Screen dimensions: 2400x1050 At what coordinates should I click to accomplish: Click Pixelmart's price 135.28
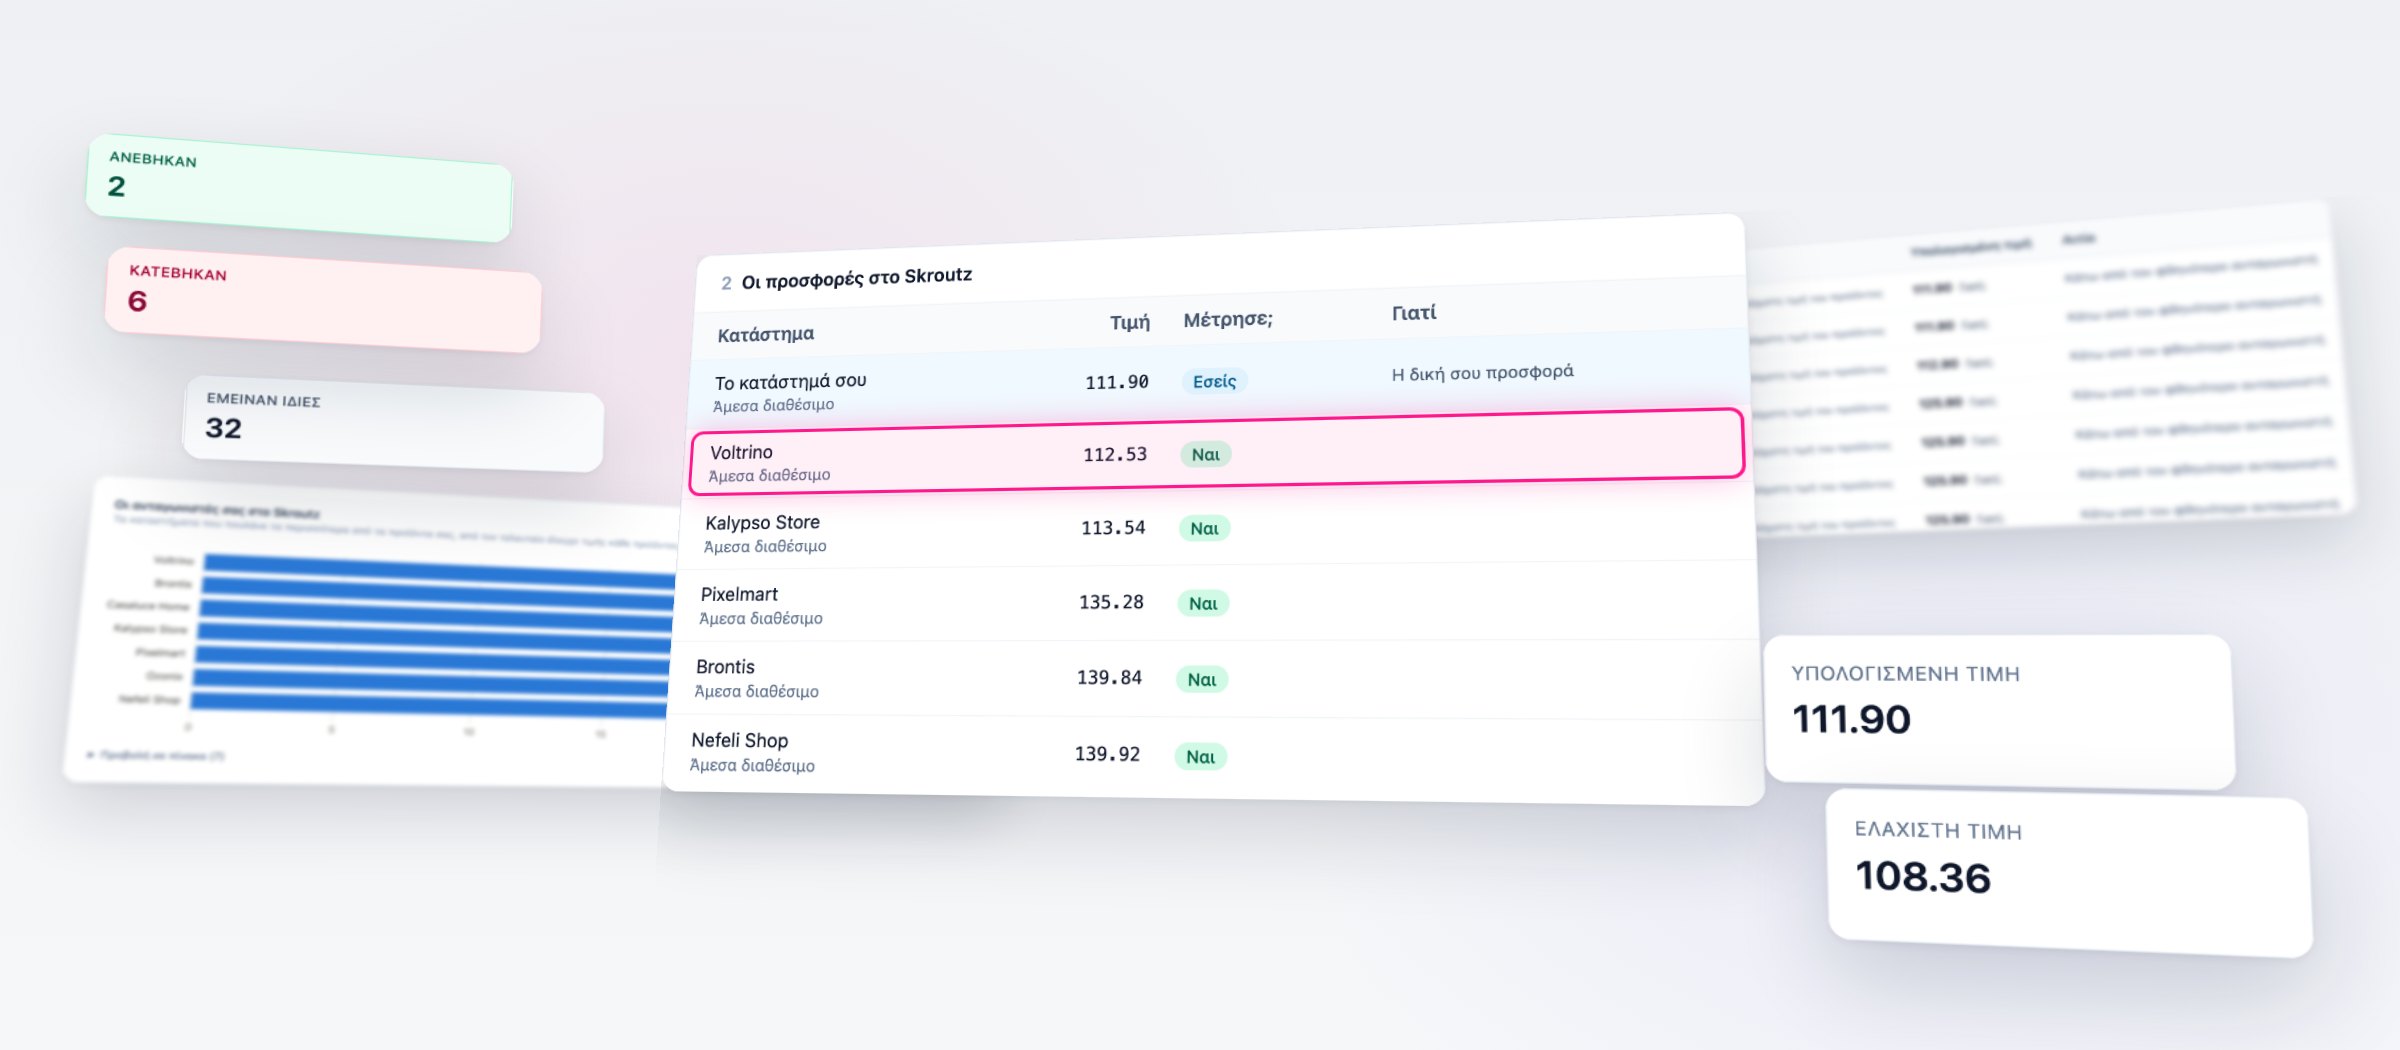[x=1111, y=602]
